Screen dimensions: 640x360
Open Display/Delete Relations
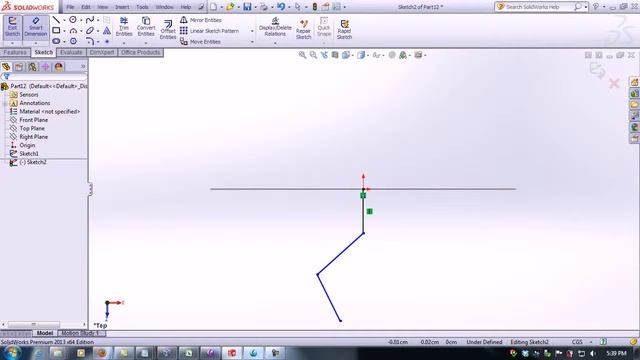pyautogui.click(x=275, y=27)
